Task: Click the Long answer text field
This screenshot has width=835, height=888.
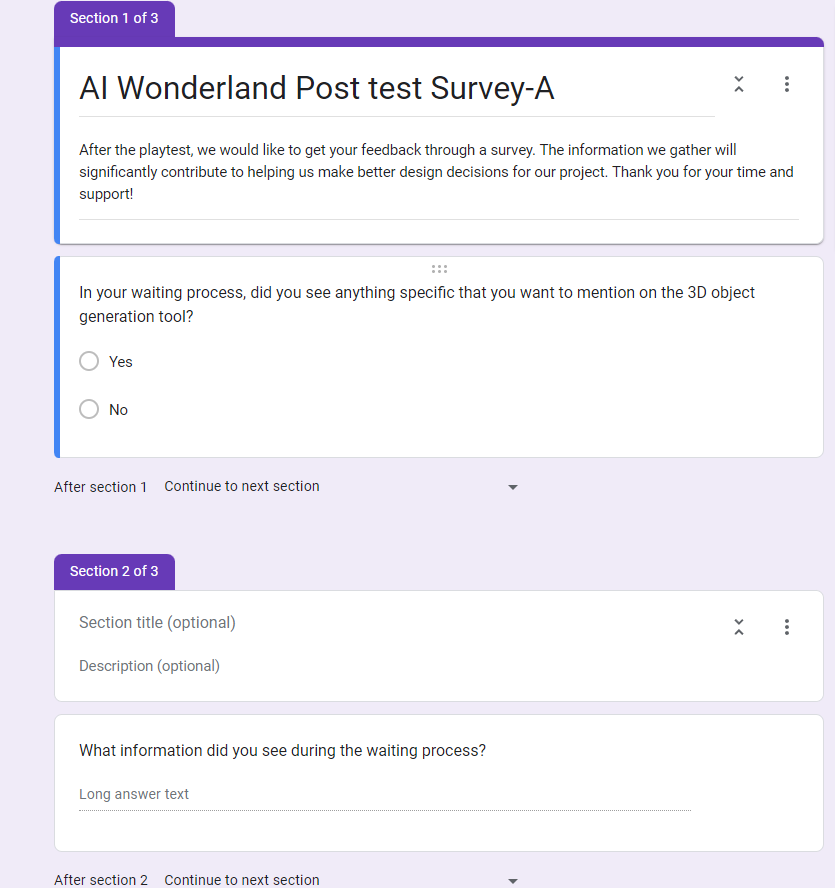Action: pos(385,795)
